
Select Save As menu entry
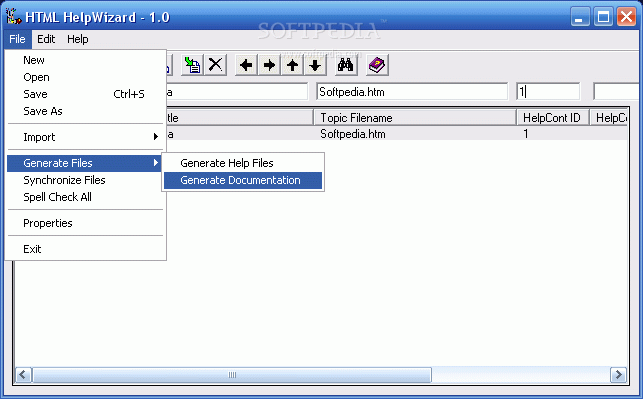(85, 111)
